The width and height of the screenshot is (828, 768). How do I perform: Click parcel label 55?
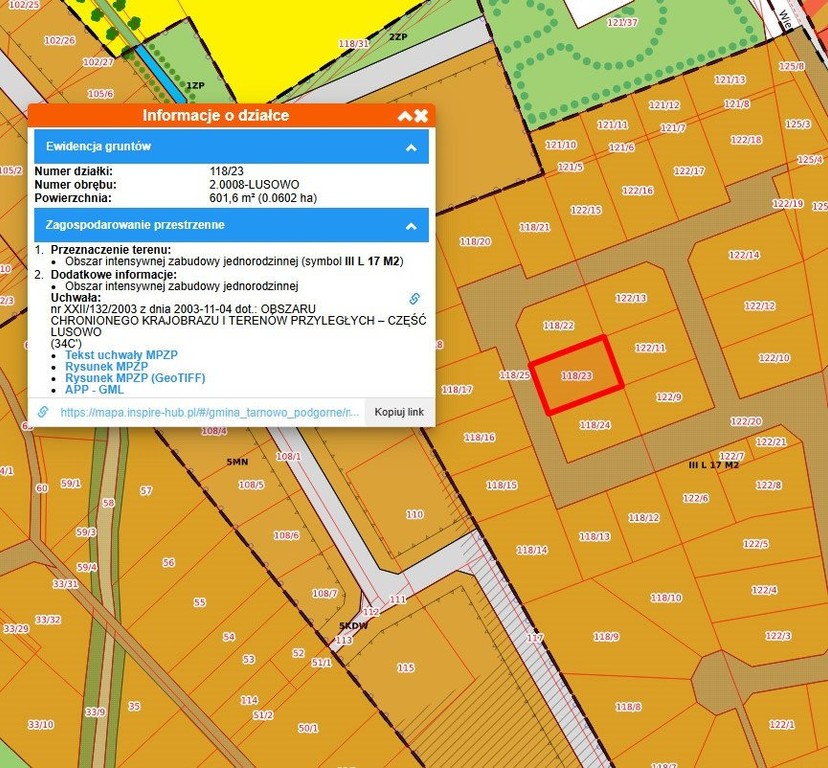tap(199, 602)
